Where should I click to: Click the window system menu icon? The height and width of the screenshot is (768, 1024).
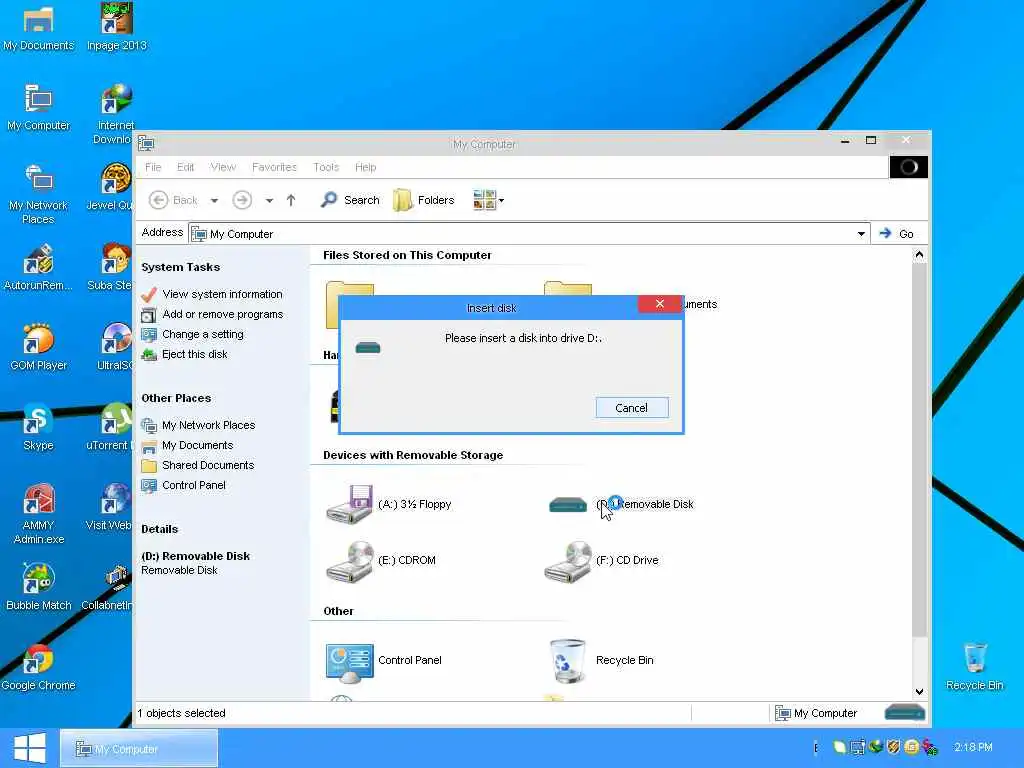[x=146, y=144]
